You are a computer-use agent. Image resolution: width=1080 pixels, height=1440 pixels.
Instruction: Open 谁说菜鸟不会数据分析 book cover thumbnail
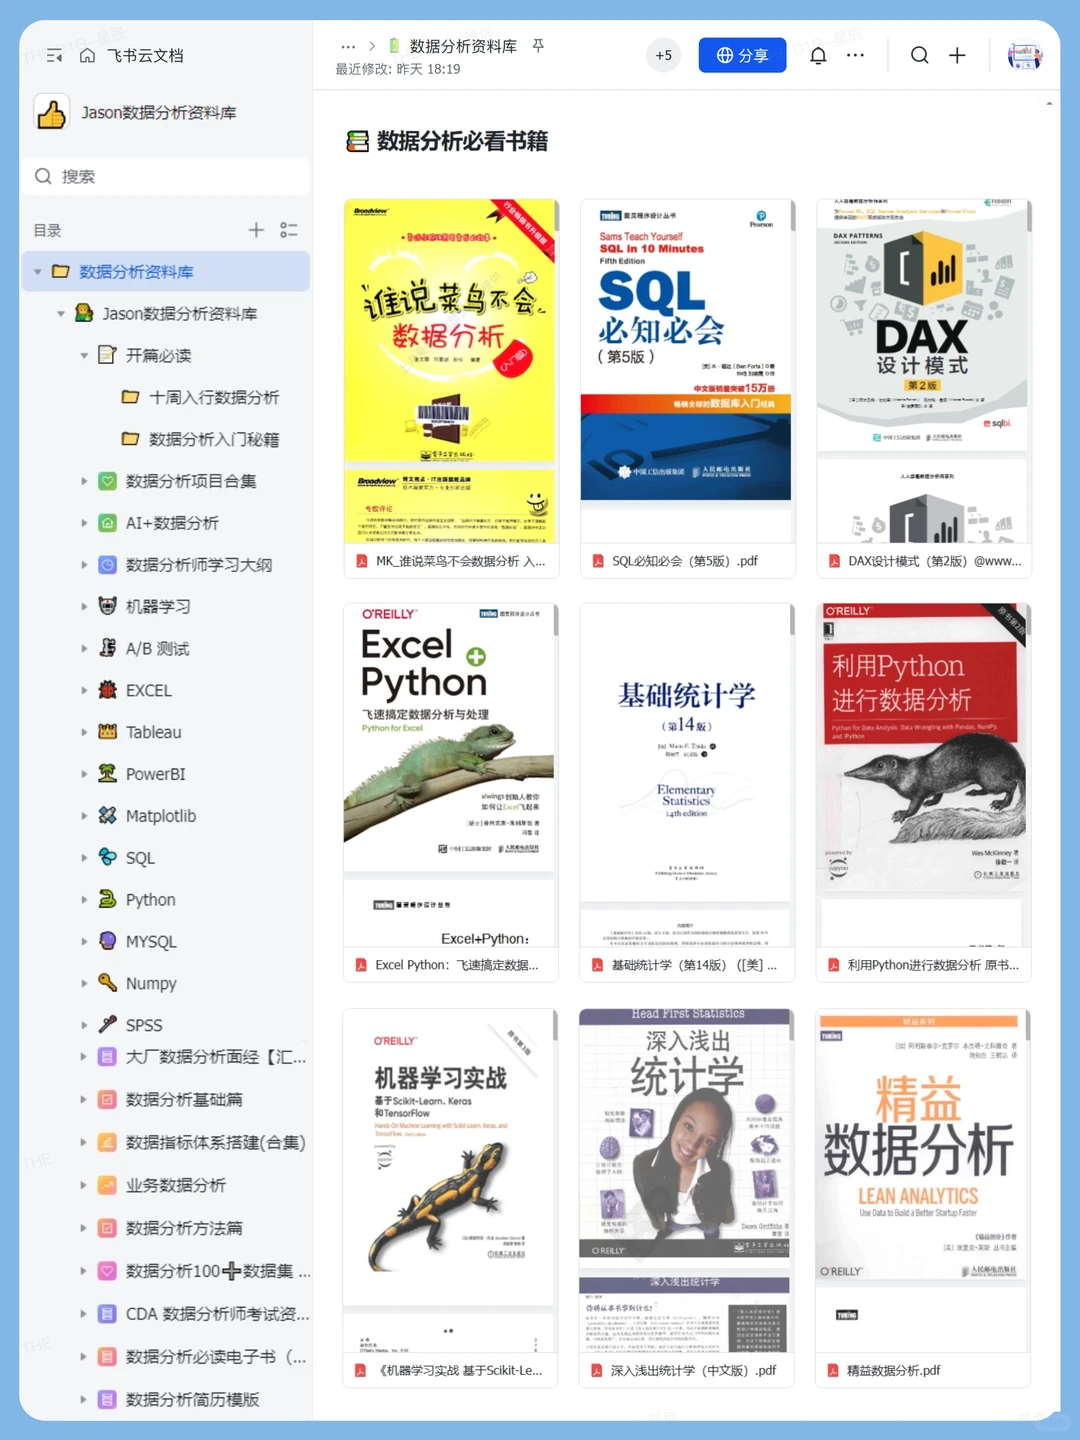(x=450, y=371)
